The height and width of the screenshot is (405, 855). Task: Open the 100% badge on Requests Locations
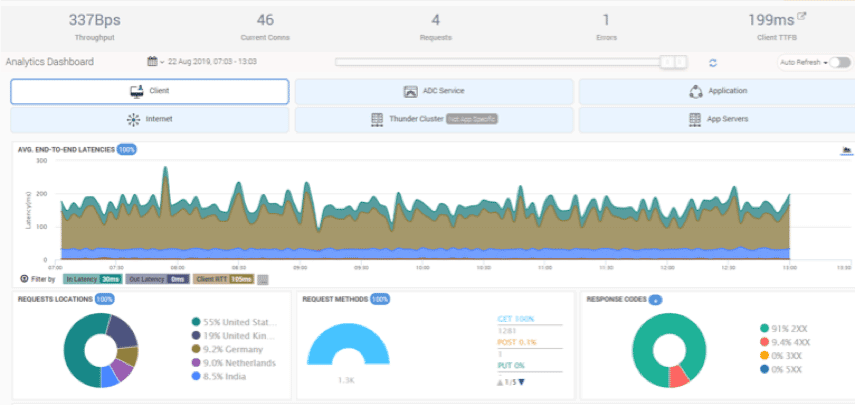[104, 299]
